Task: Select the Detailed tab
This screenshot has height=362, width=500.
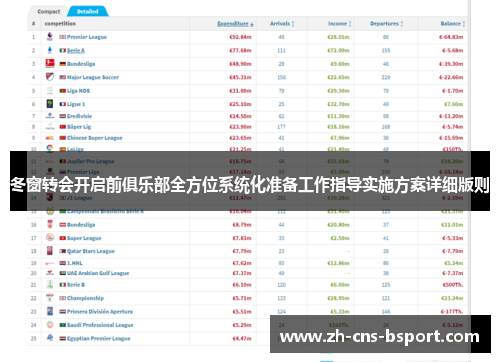Action: (88, 11)
